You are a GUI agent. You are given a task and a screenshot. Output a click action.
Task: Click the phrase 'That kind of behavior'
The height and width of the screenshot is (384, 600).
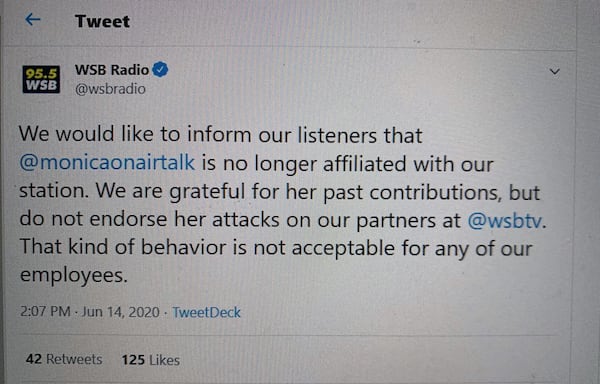pyautogui.click(x=123, y=247)
